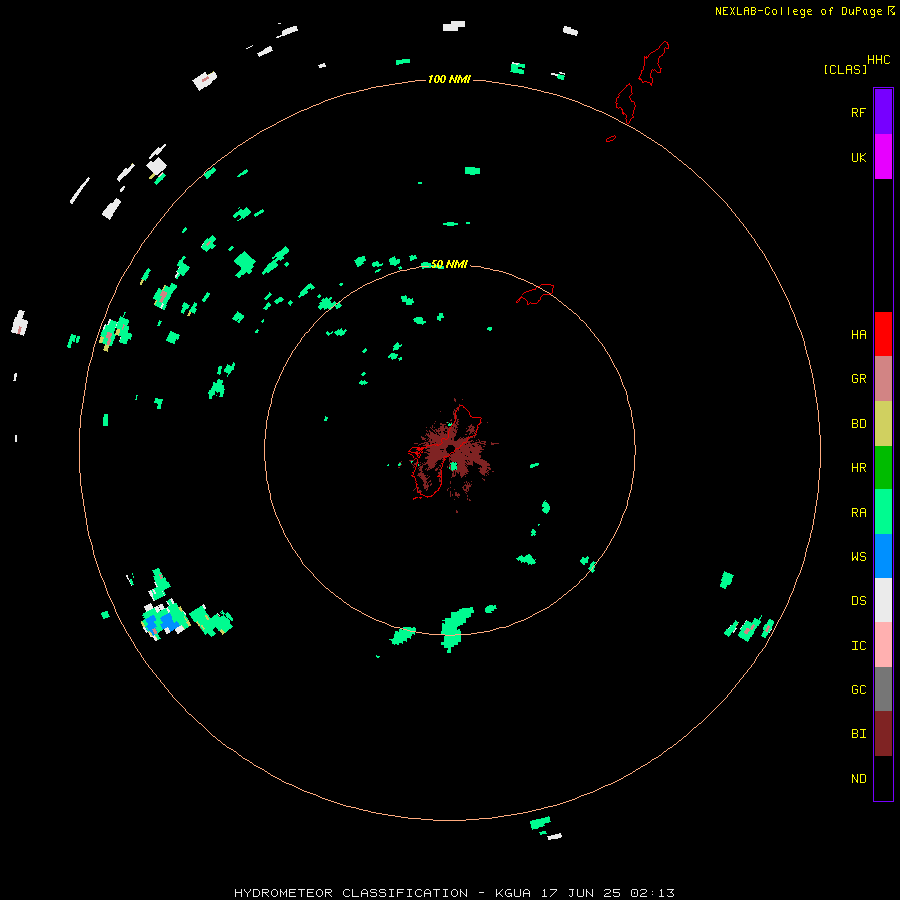Click the WS blue legend swatch
Screen dimensions: 900x900
[x=883, y=556]
